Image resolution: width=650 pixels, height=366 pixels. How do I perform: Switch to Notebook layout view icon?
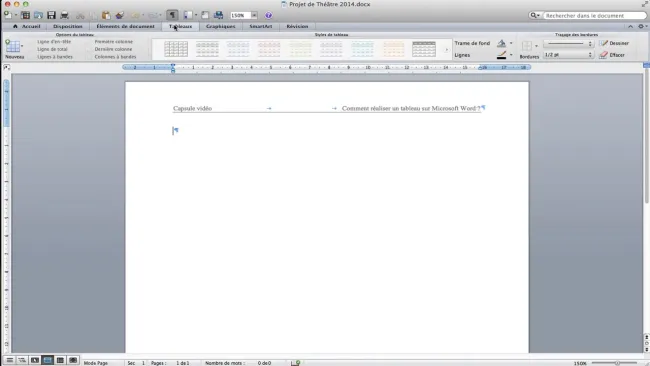coord(61,360)
